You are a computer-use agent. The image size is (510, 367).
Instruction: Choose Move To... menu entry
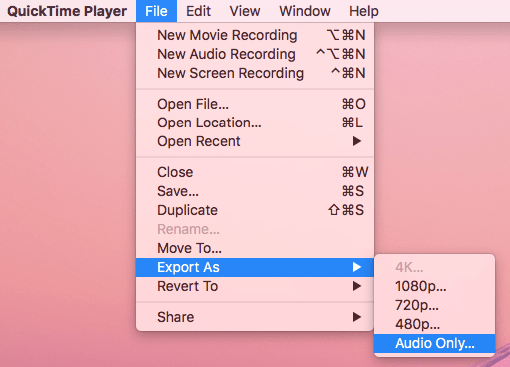click(255, 248)
